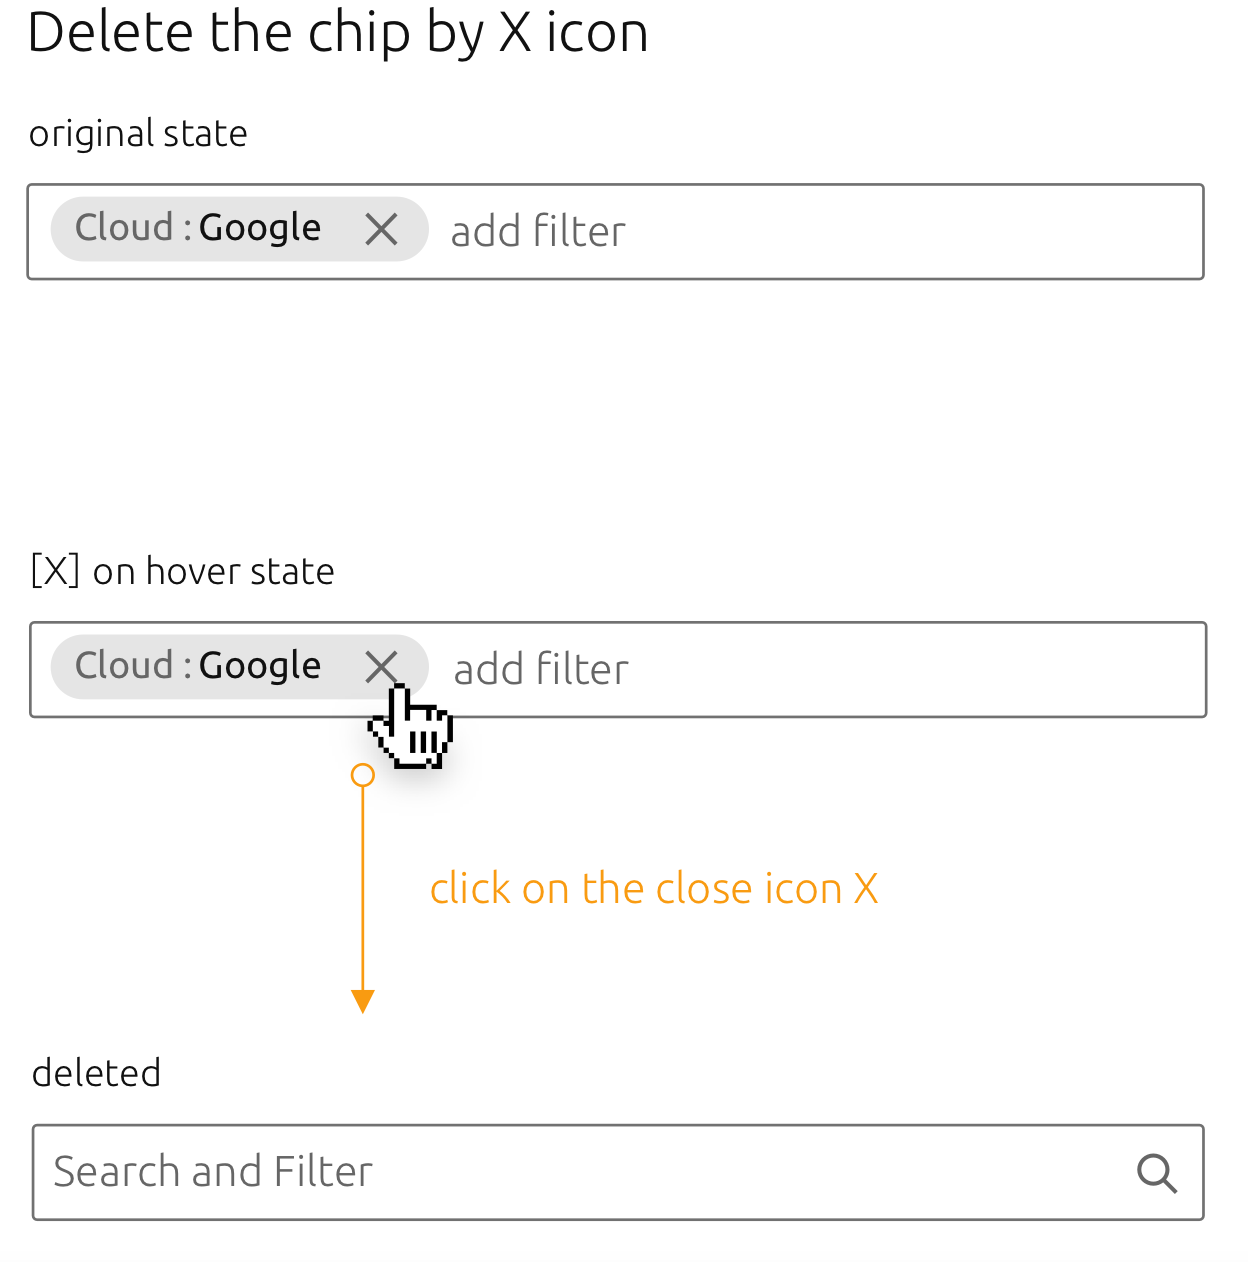Click 'Cloud' text in the original state chip
Image resolution: width=1248 pixels, height=1262 pixels.
click(124, 228)
